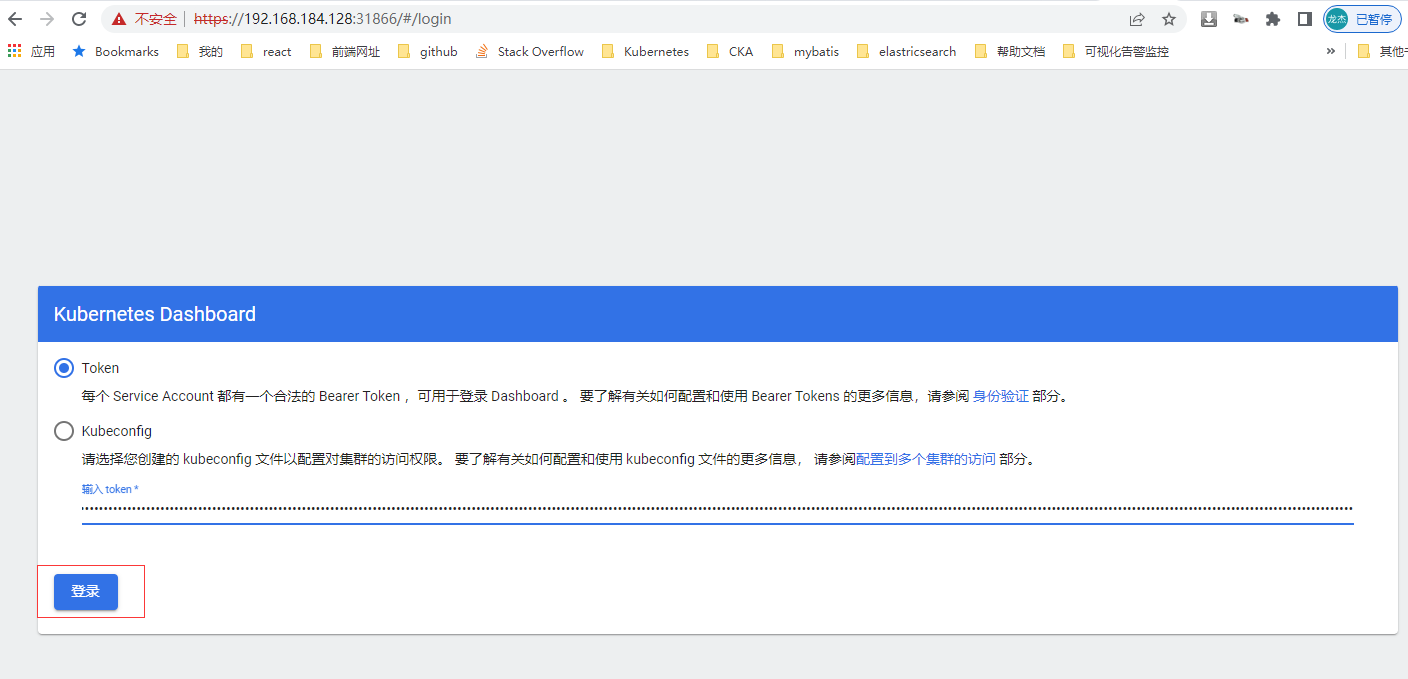Open the elasticsearch bookmark folder
1408x679 pixels.
[x=906, y=51]
